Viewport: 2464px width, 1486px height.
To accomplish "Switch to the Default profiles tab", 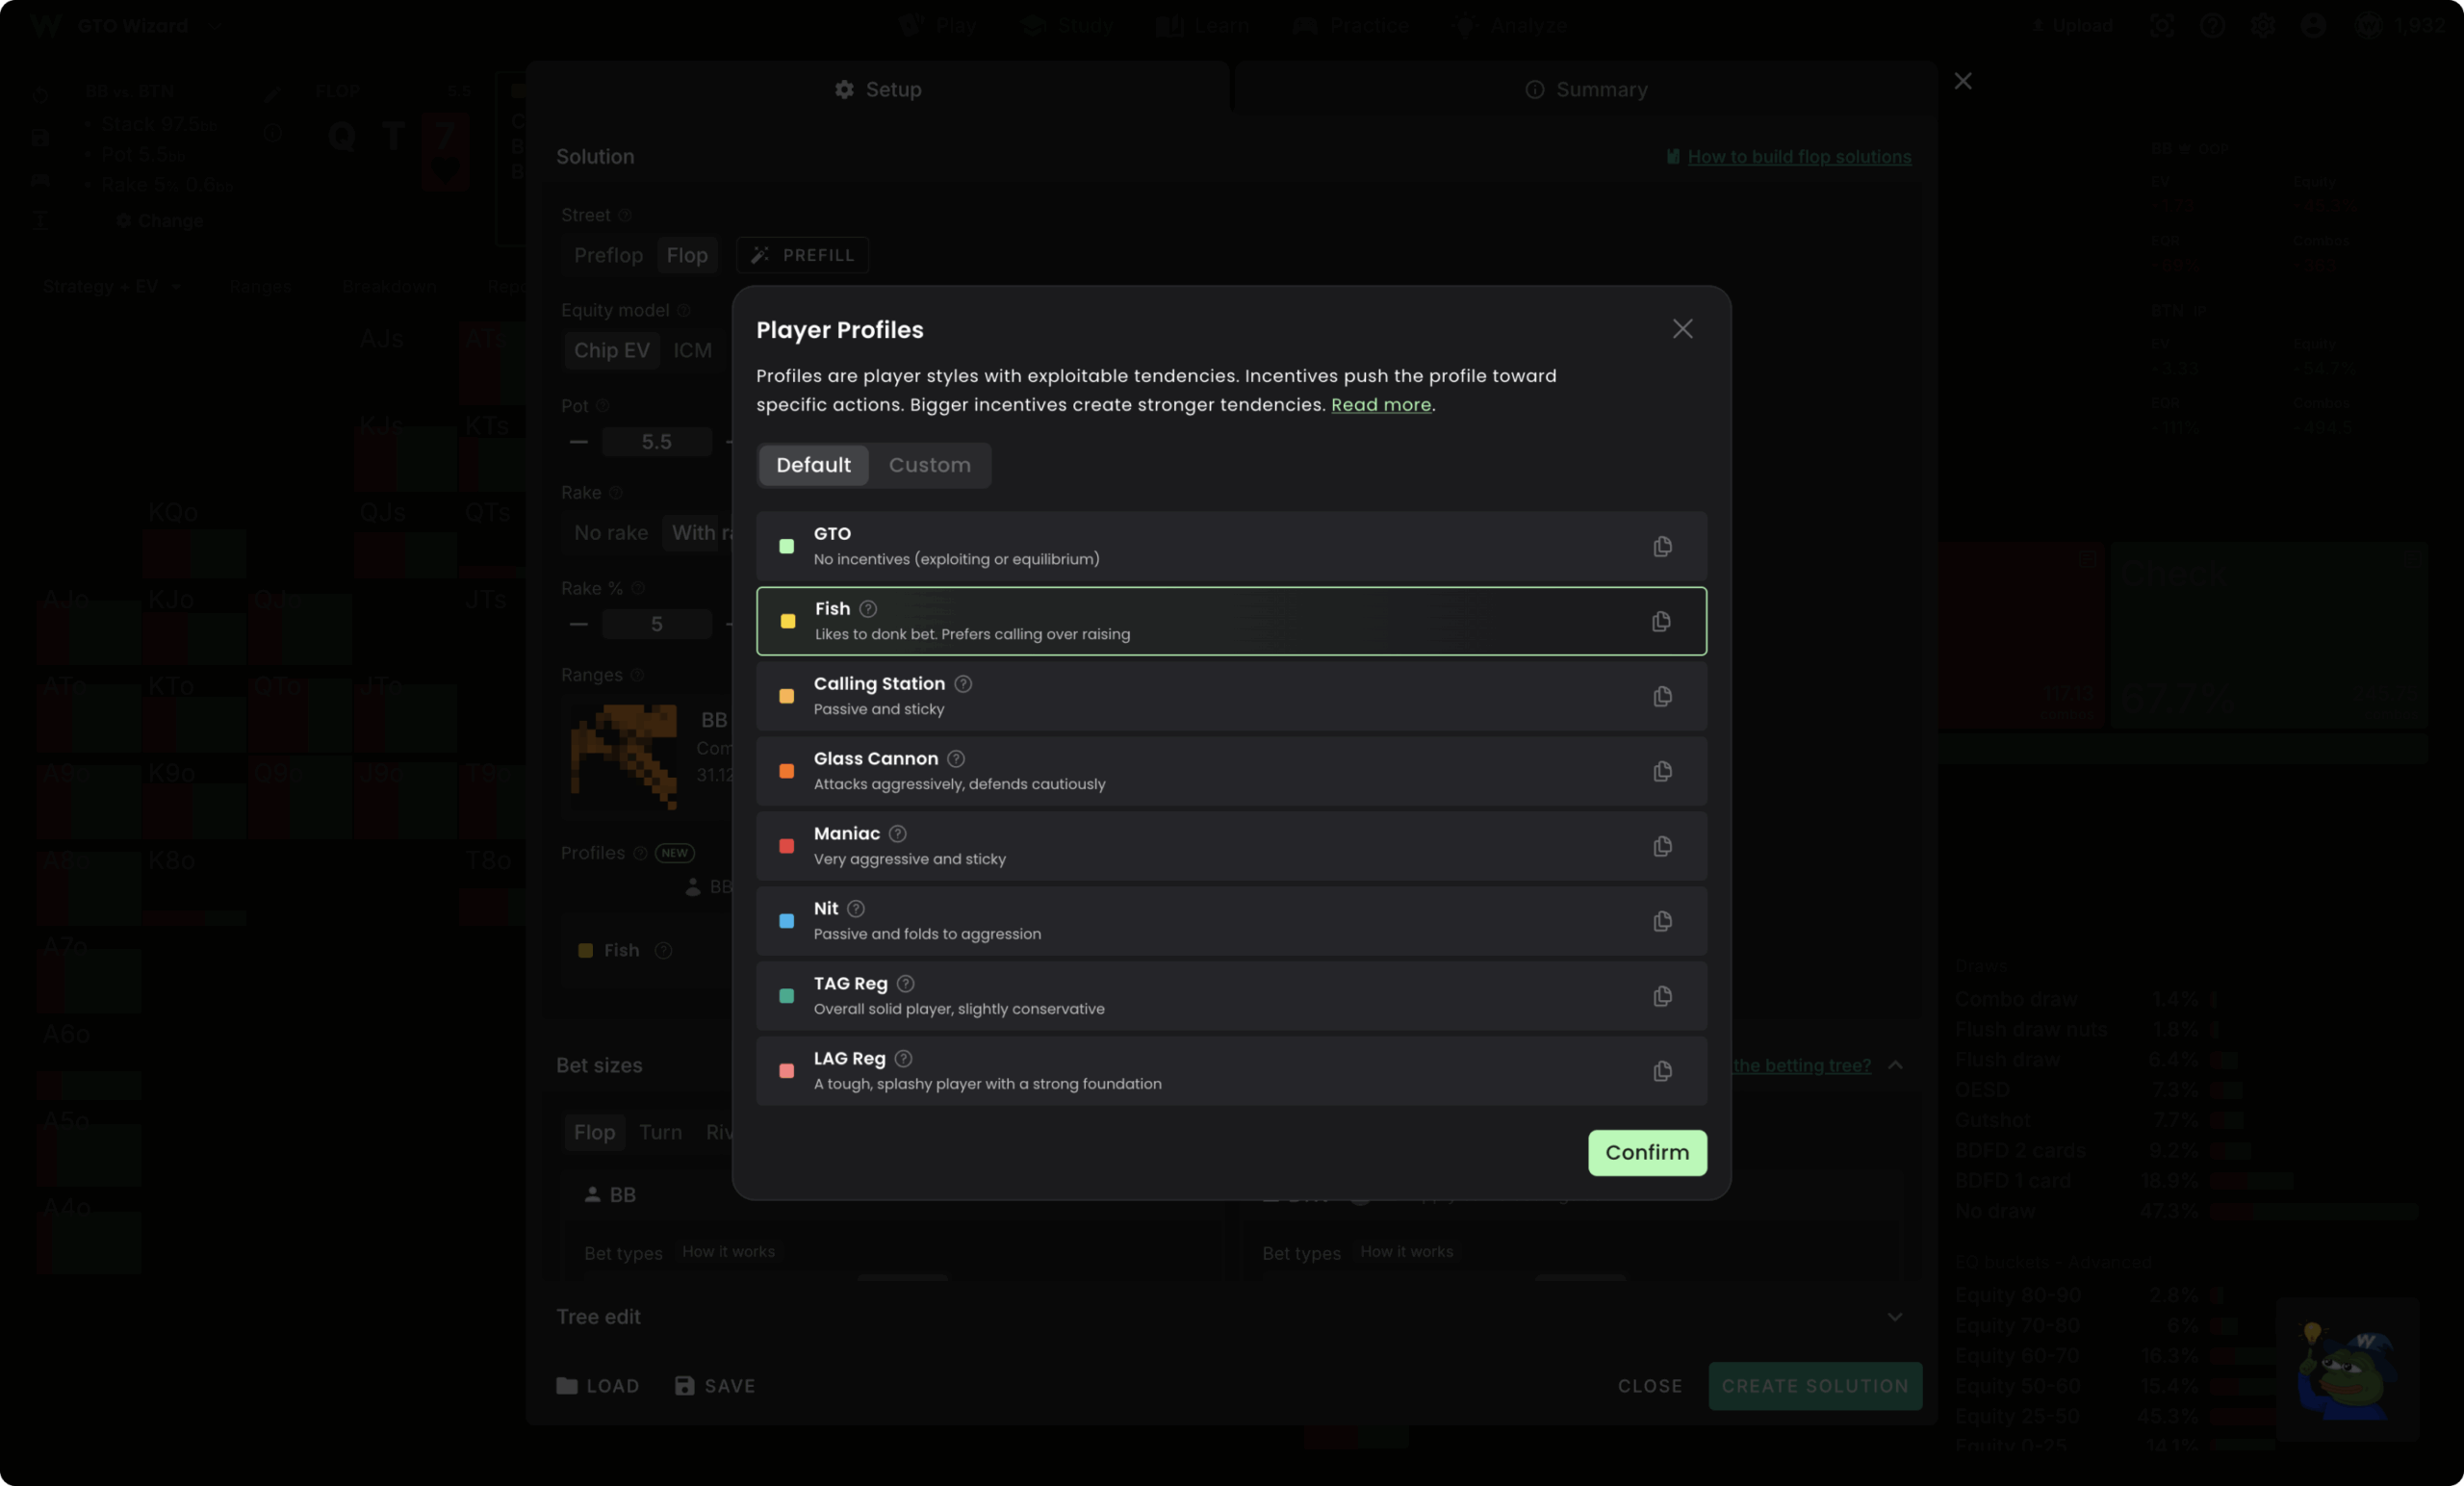I will point(813,465).
